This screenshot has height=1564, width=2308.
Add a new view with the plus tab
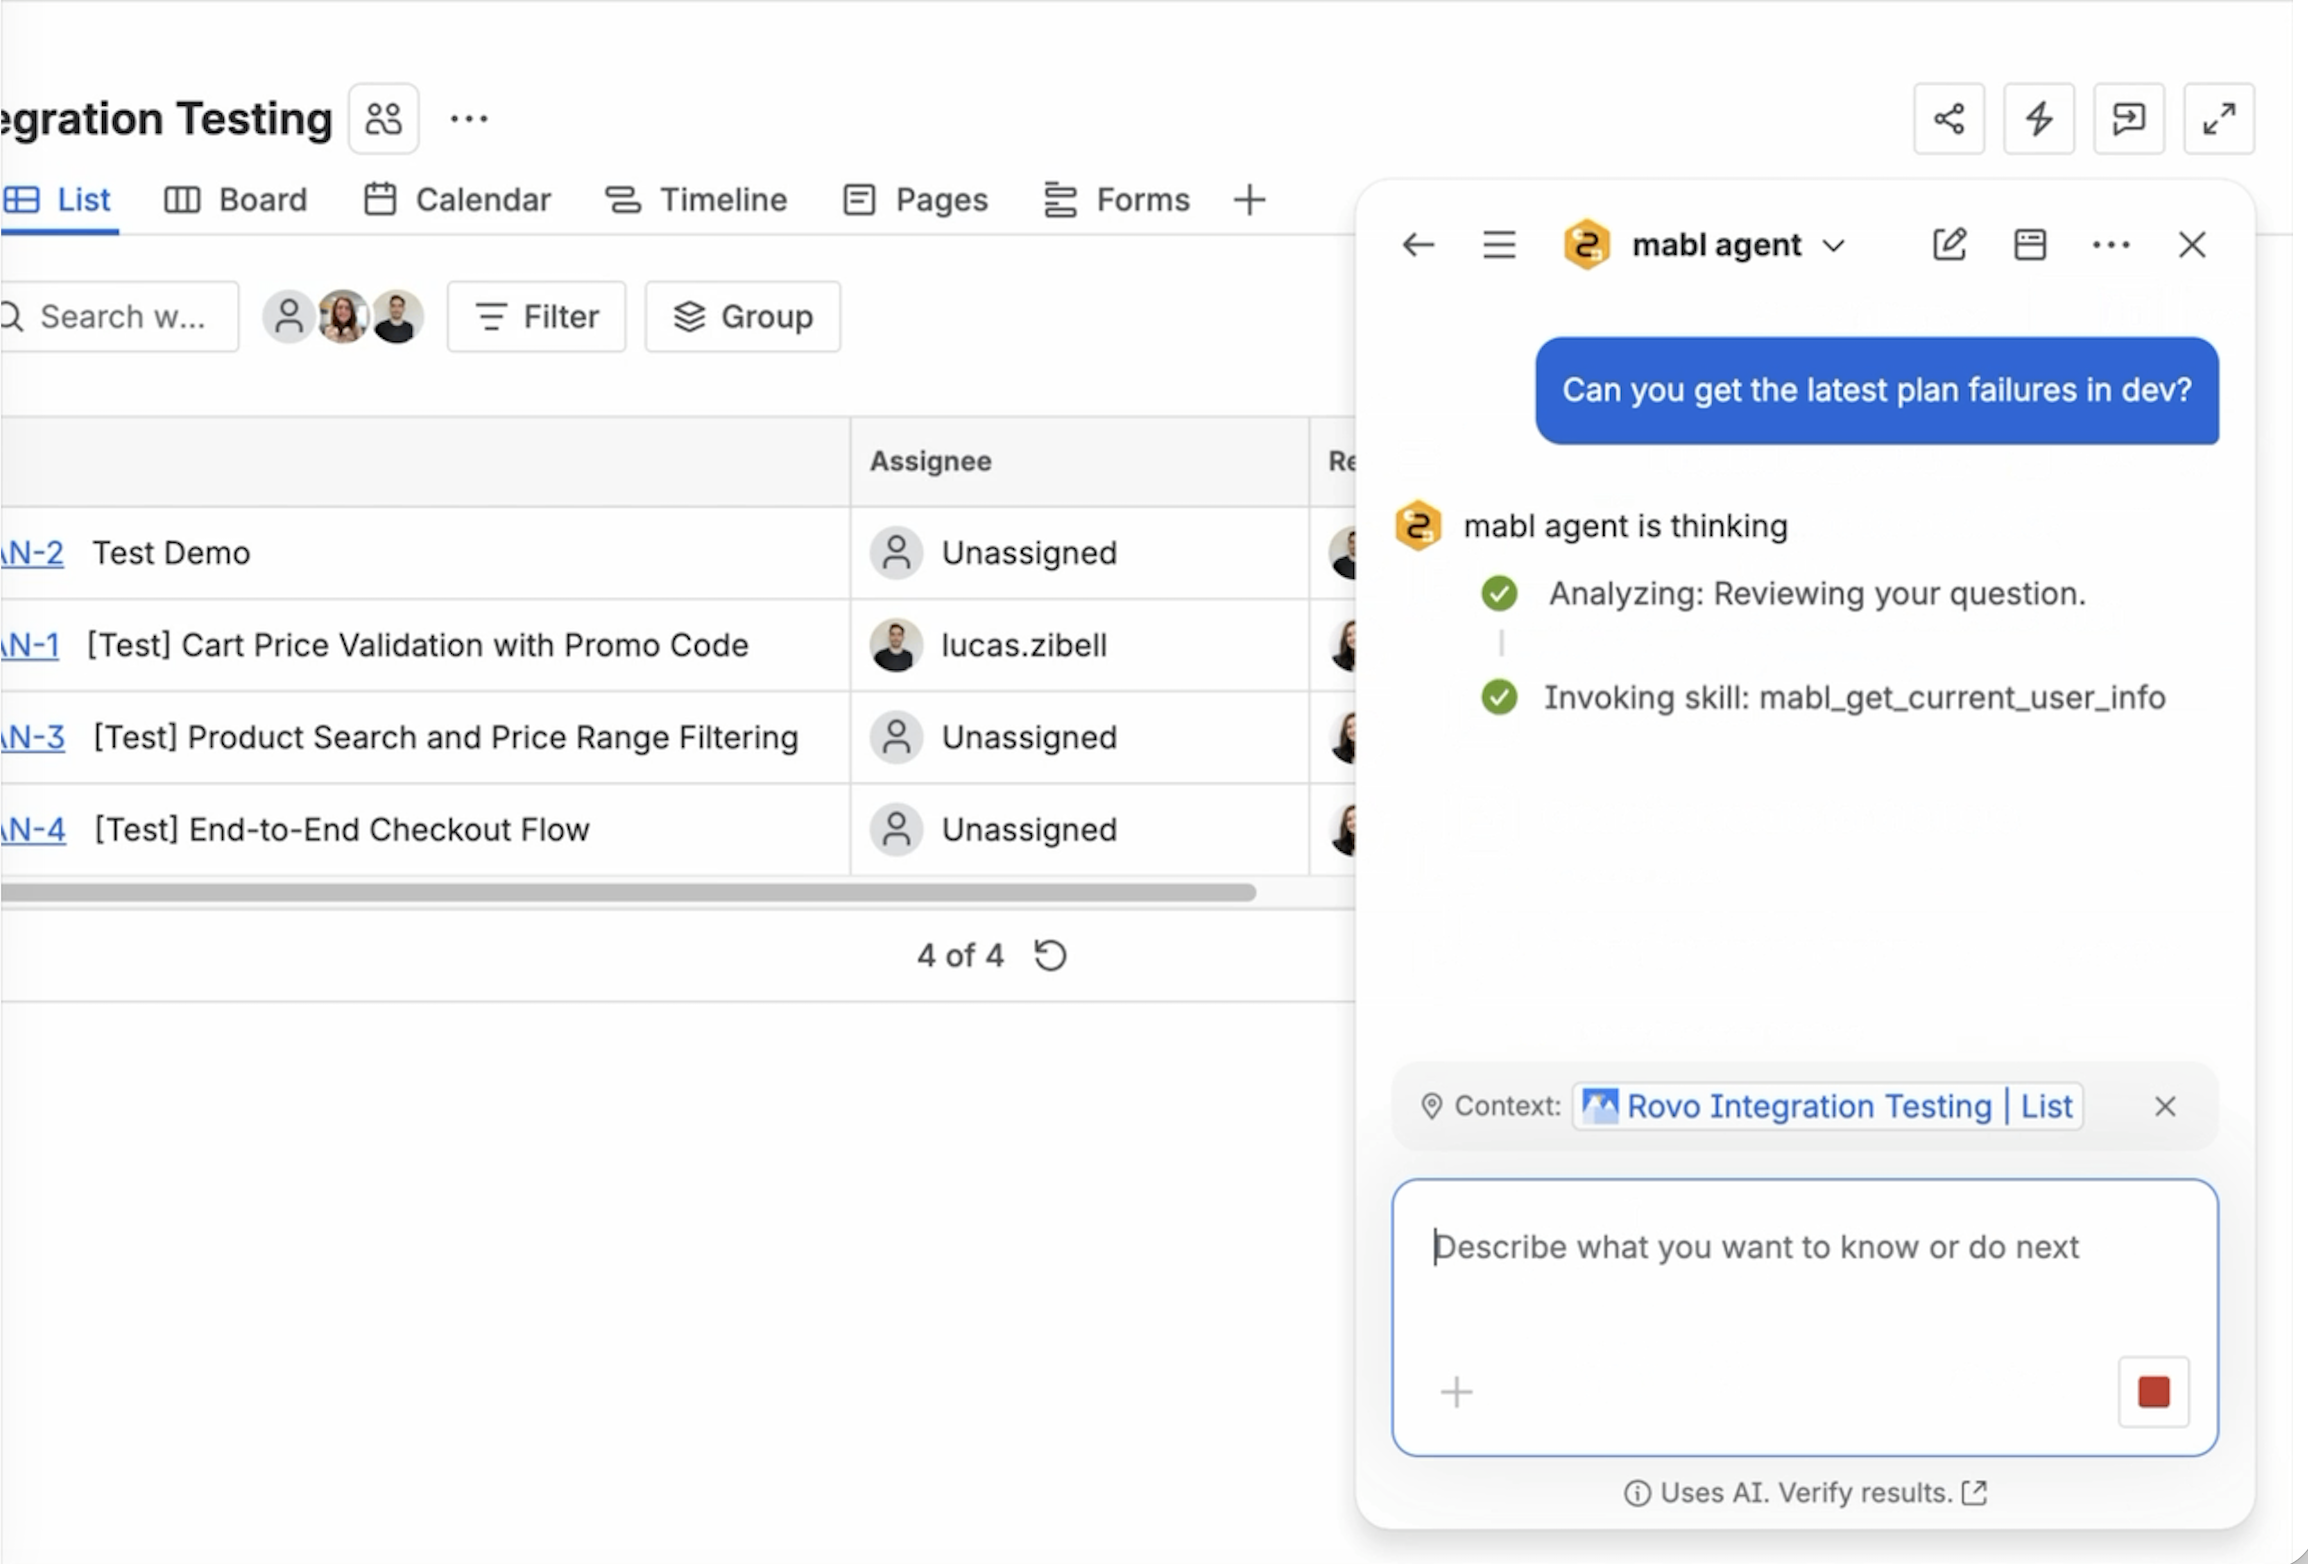[1249, 200]
